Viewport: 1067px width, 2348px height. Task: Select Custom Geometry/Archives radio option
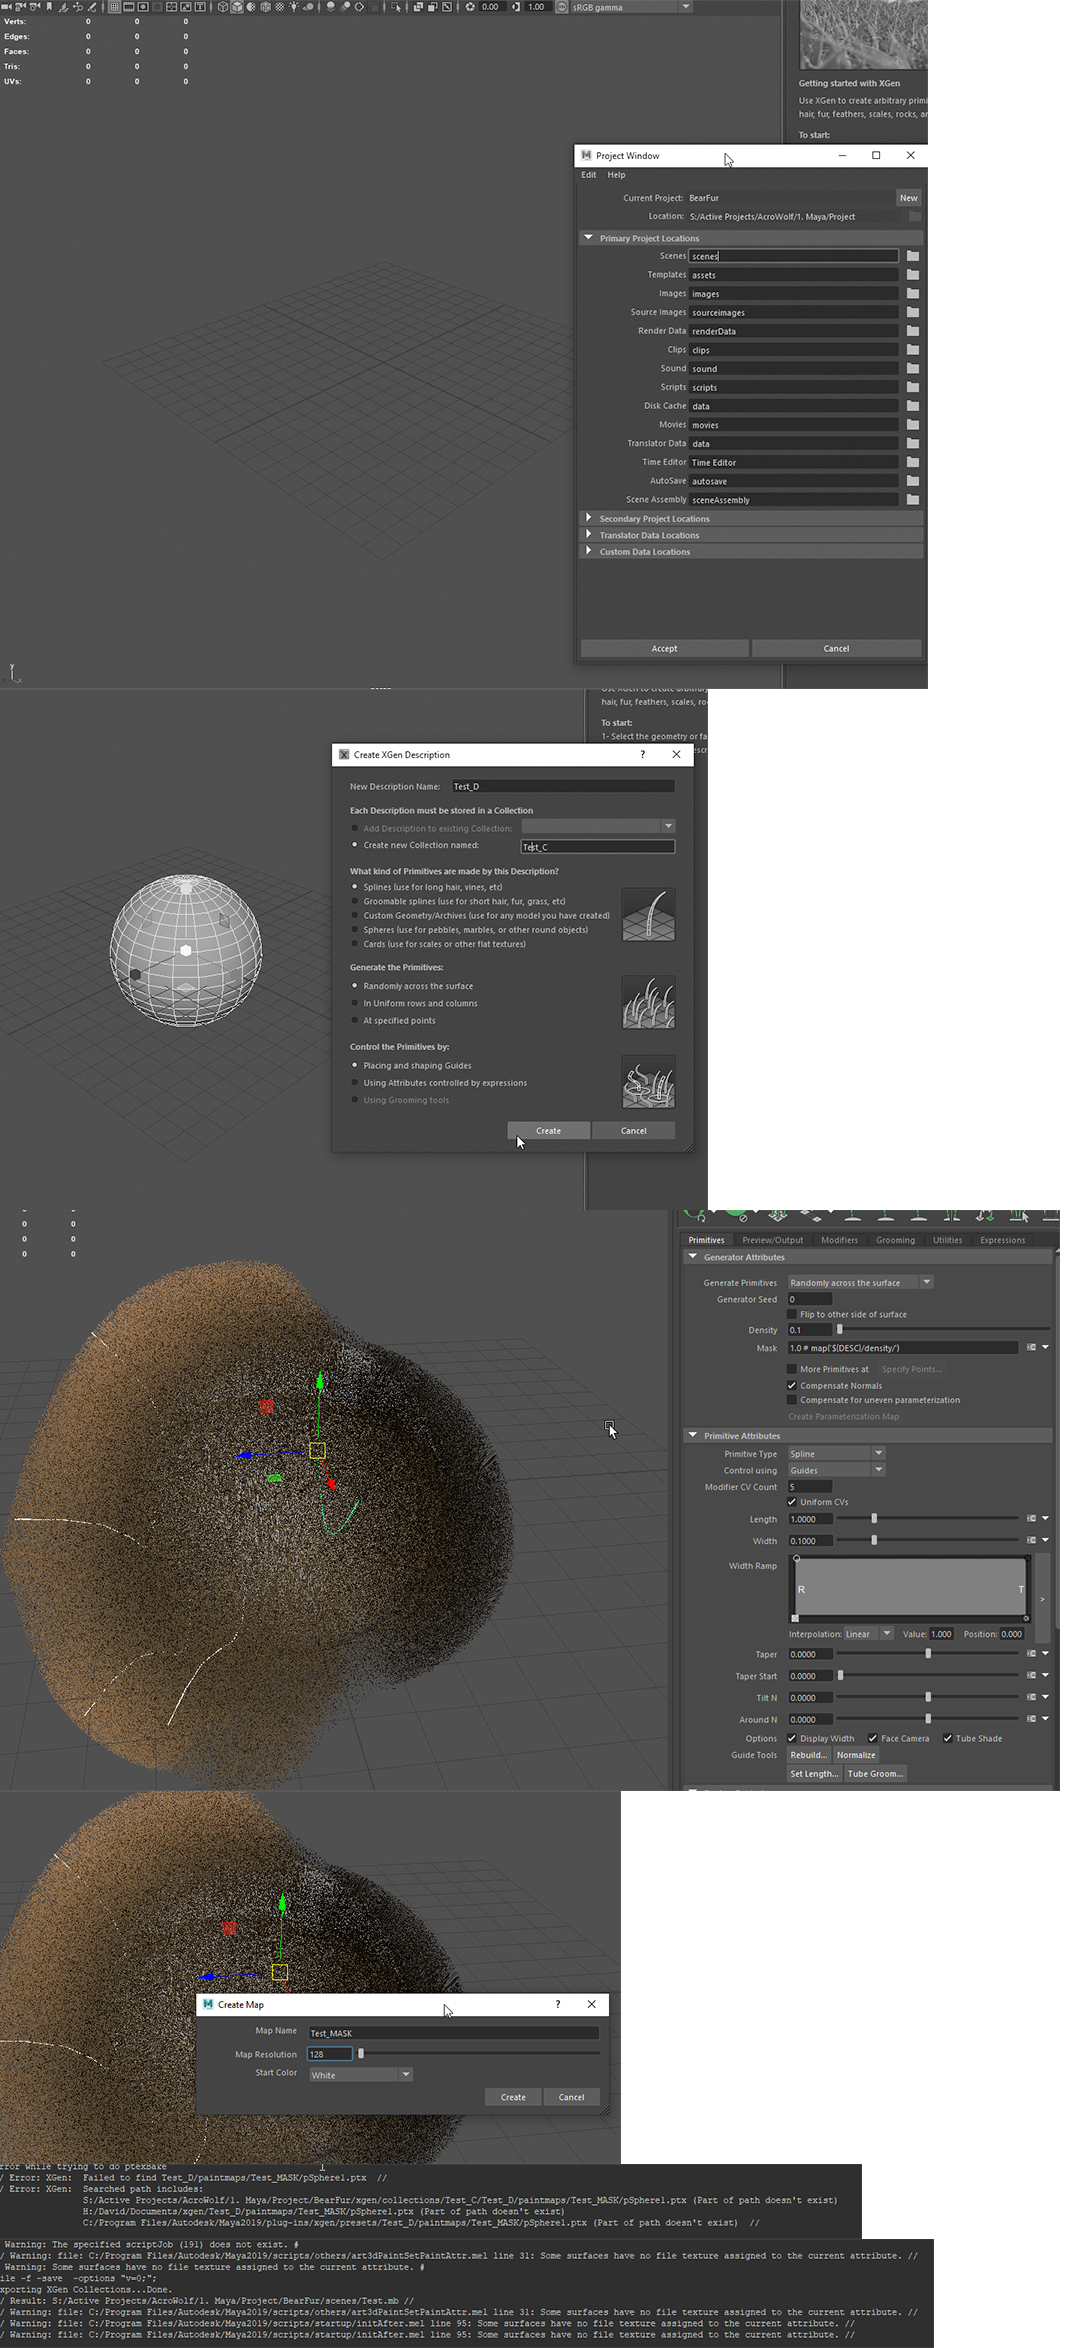[x=355, y=915]
